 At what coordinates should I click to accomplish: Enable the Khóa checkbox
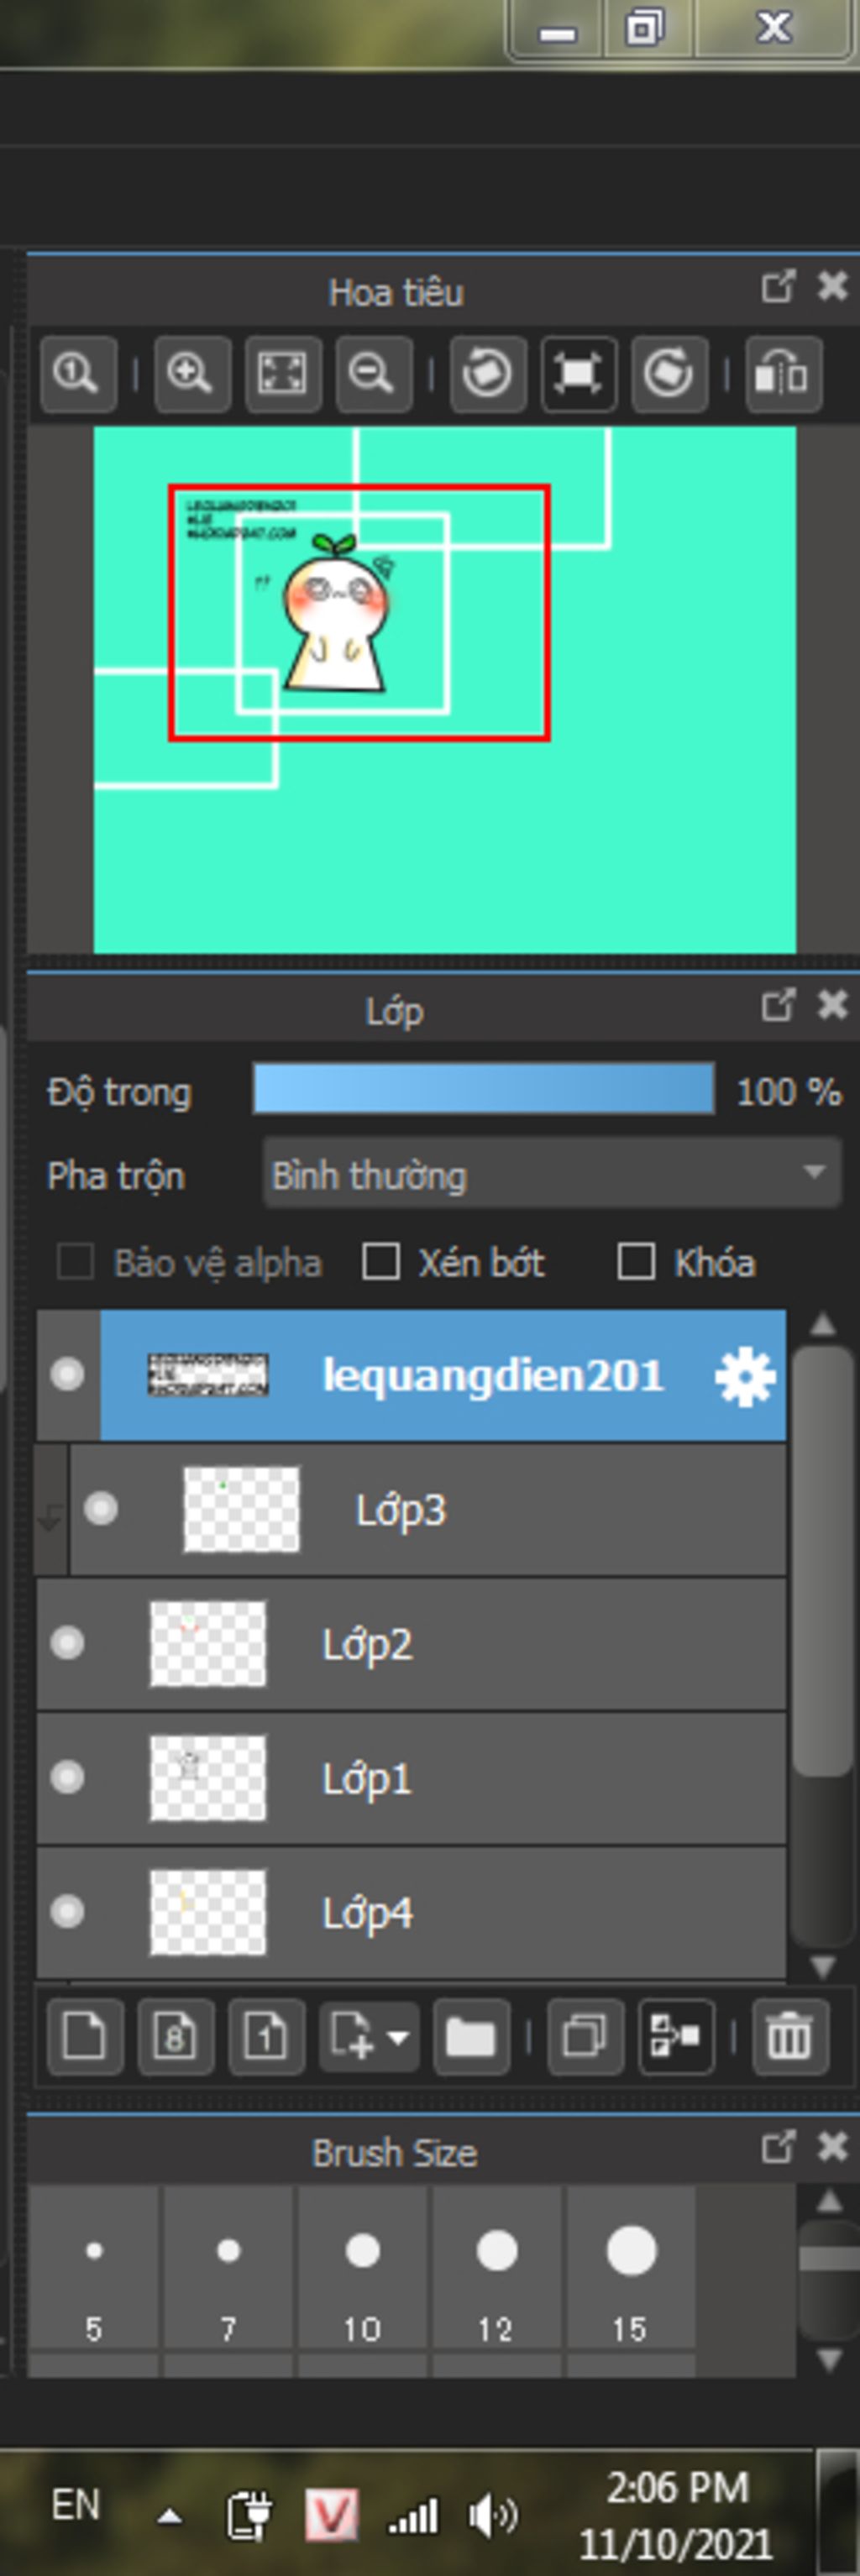[x=636, y=1262]
